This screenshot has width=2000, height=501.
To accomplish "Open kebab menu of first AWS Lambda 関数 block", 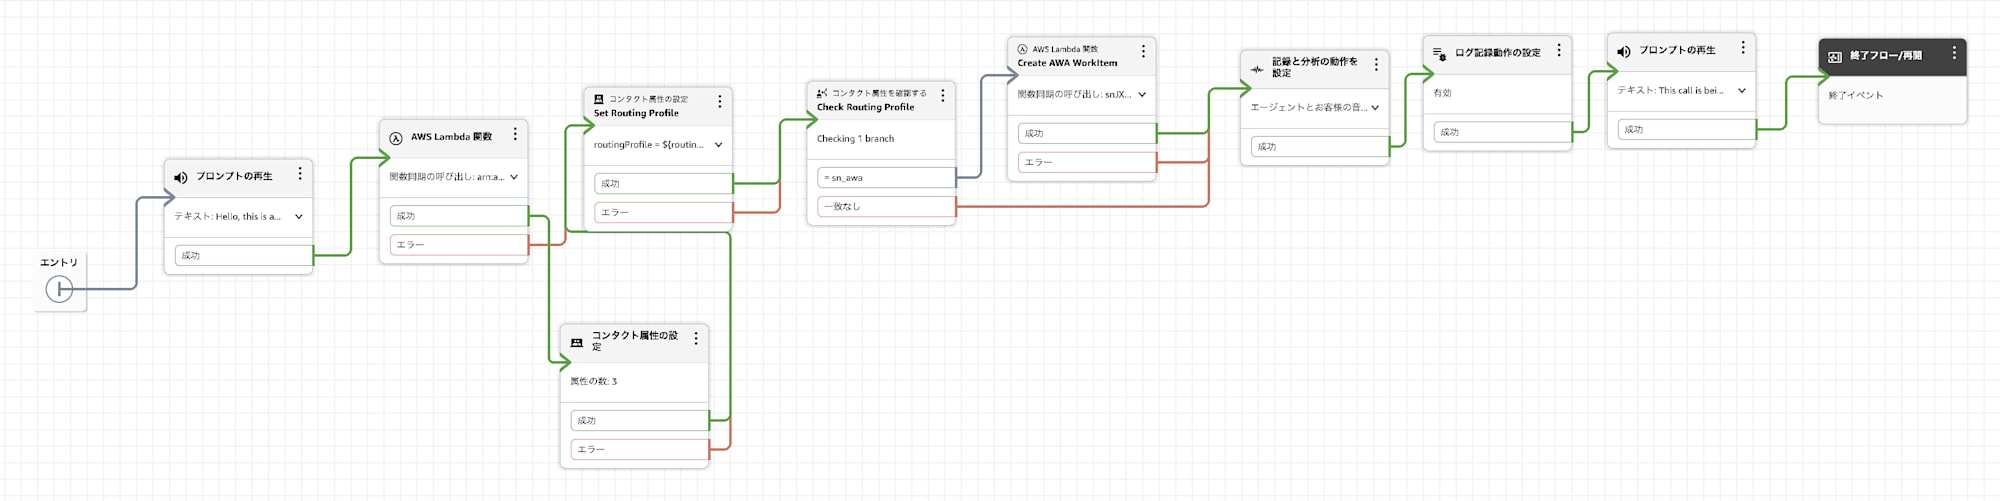I will pyautogui.click(x=515, y=134).
